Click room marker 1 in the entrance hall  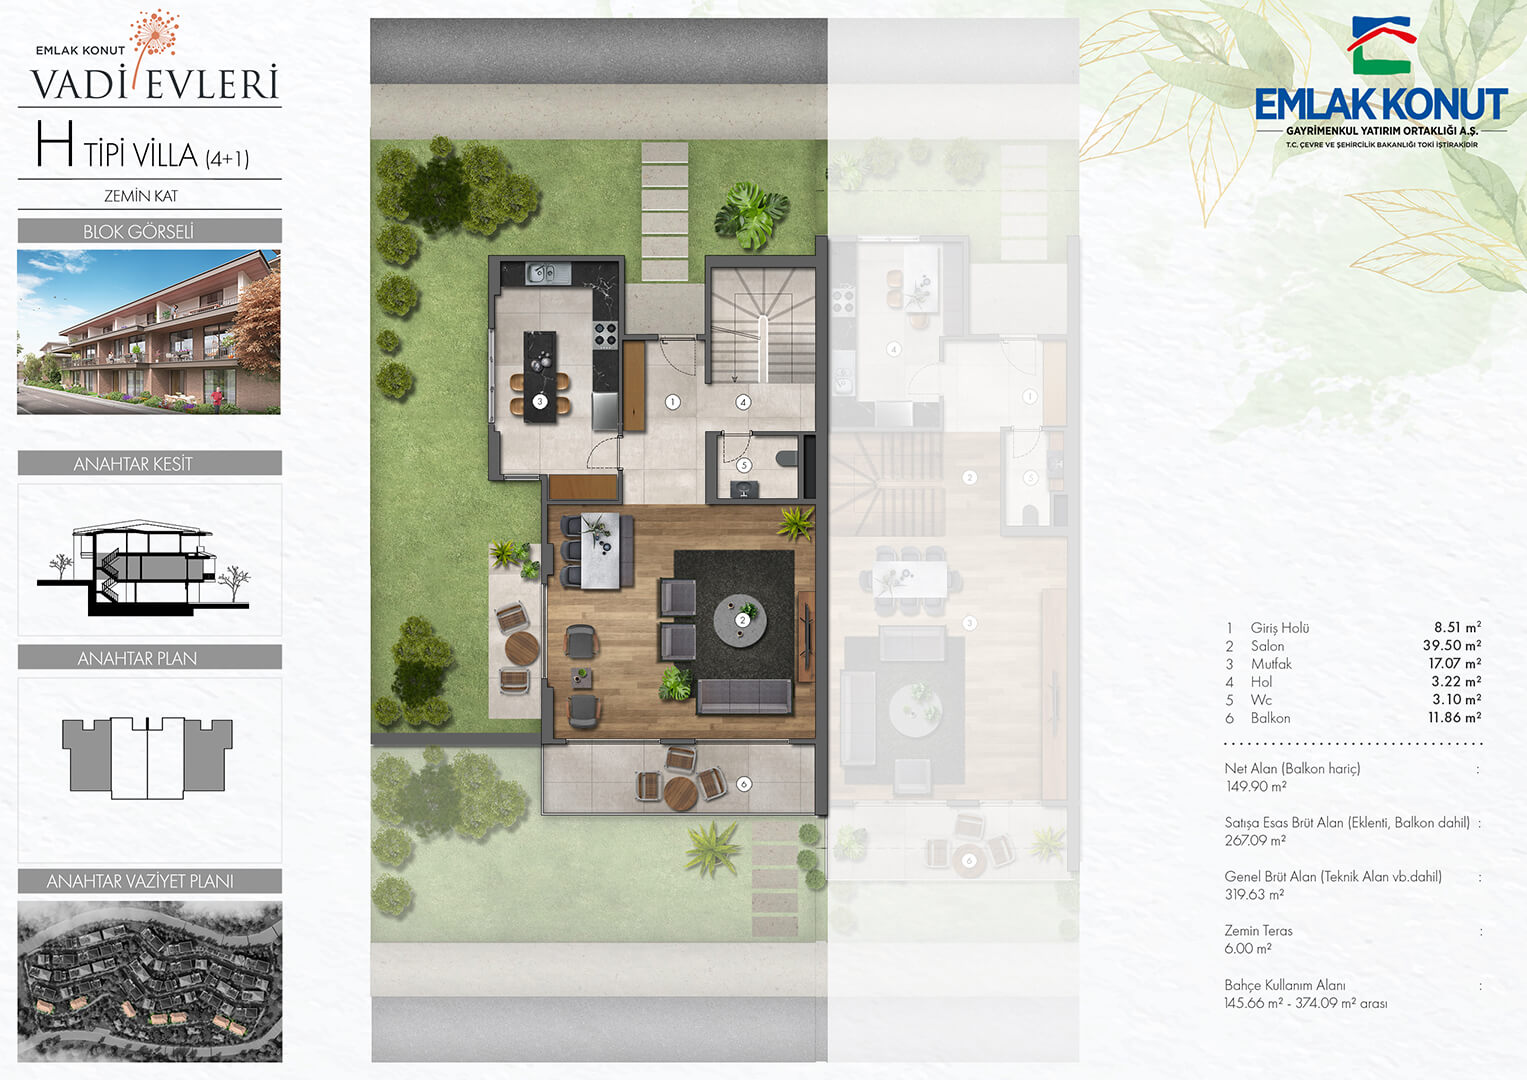673,402
